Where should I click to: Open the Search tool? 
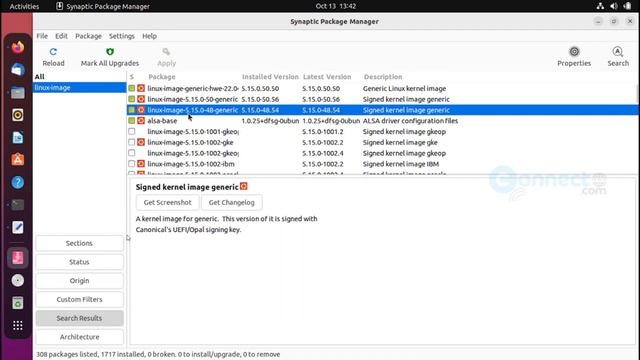coord(618,57)
